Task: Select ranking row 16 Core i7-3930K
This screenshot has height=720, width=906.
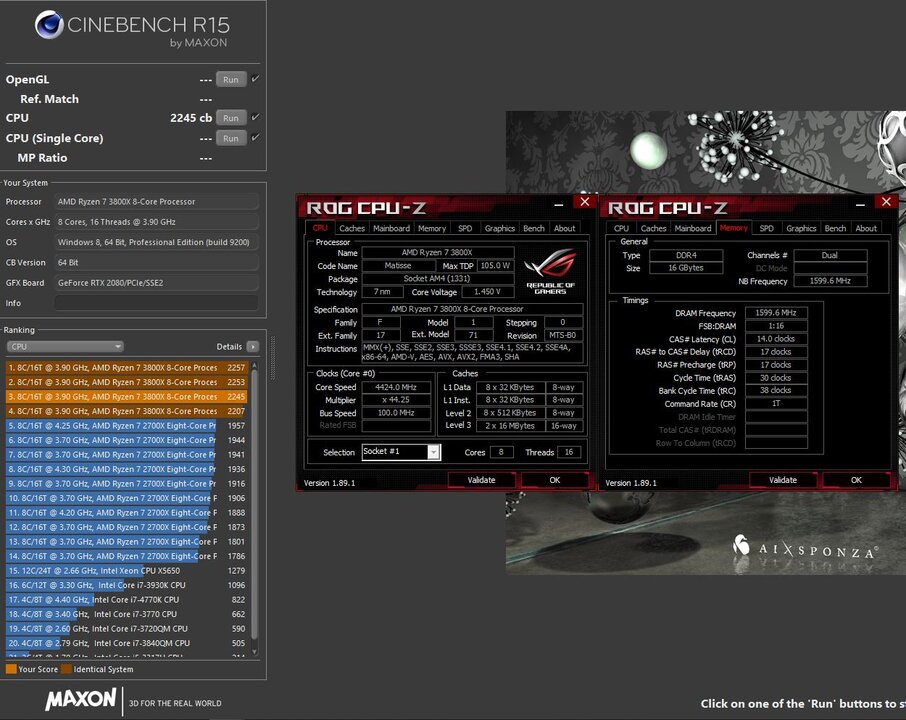Action: pos(127,585)
